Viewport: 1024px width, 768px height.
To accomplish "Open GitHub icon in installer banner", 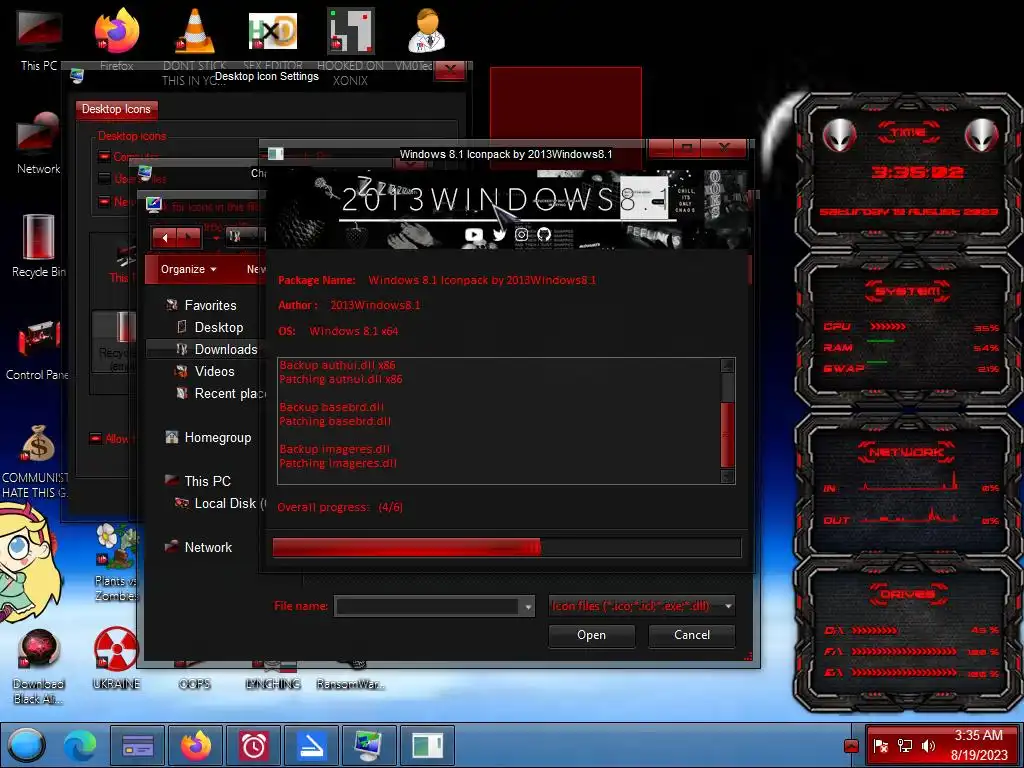I will click(x=544, y=234).
